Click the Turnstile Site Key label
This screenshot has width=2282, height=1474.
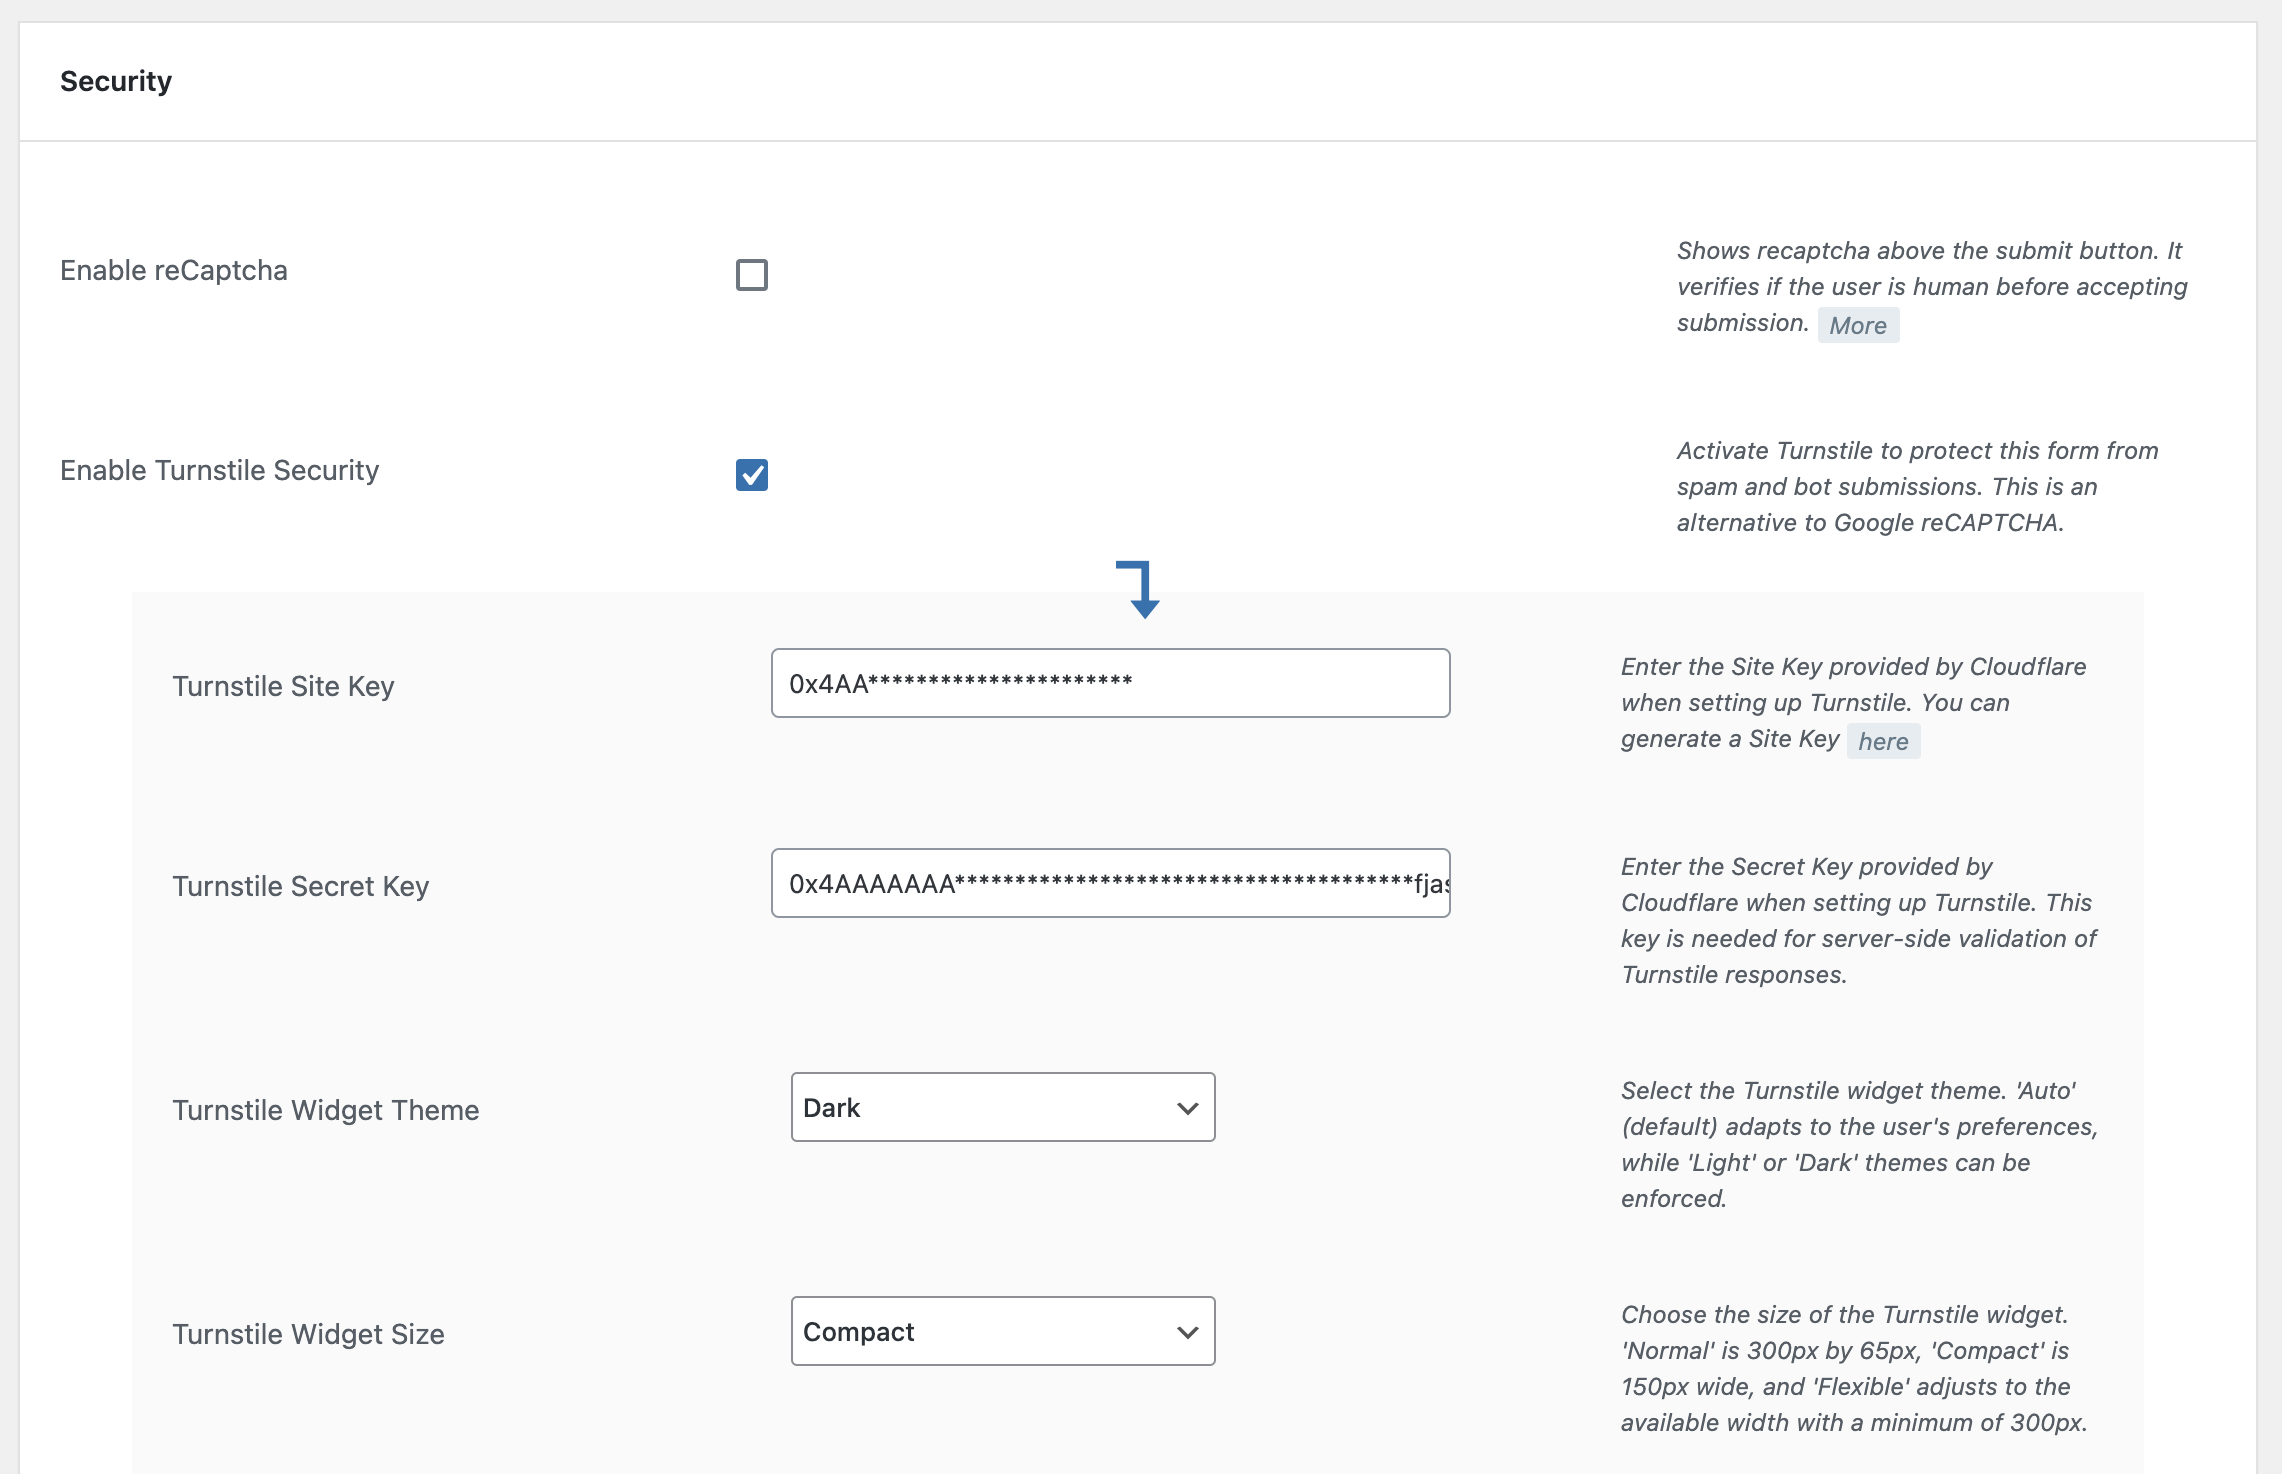click(x=283, y=687)
